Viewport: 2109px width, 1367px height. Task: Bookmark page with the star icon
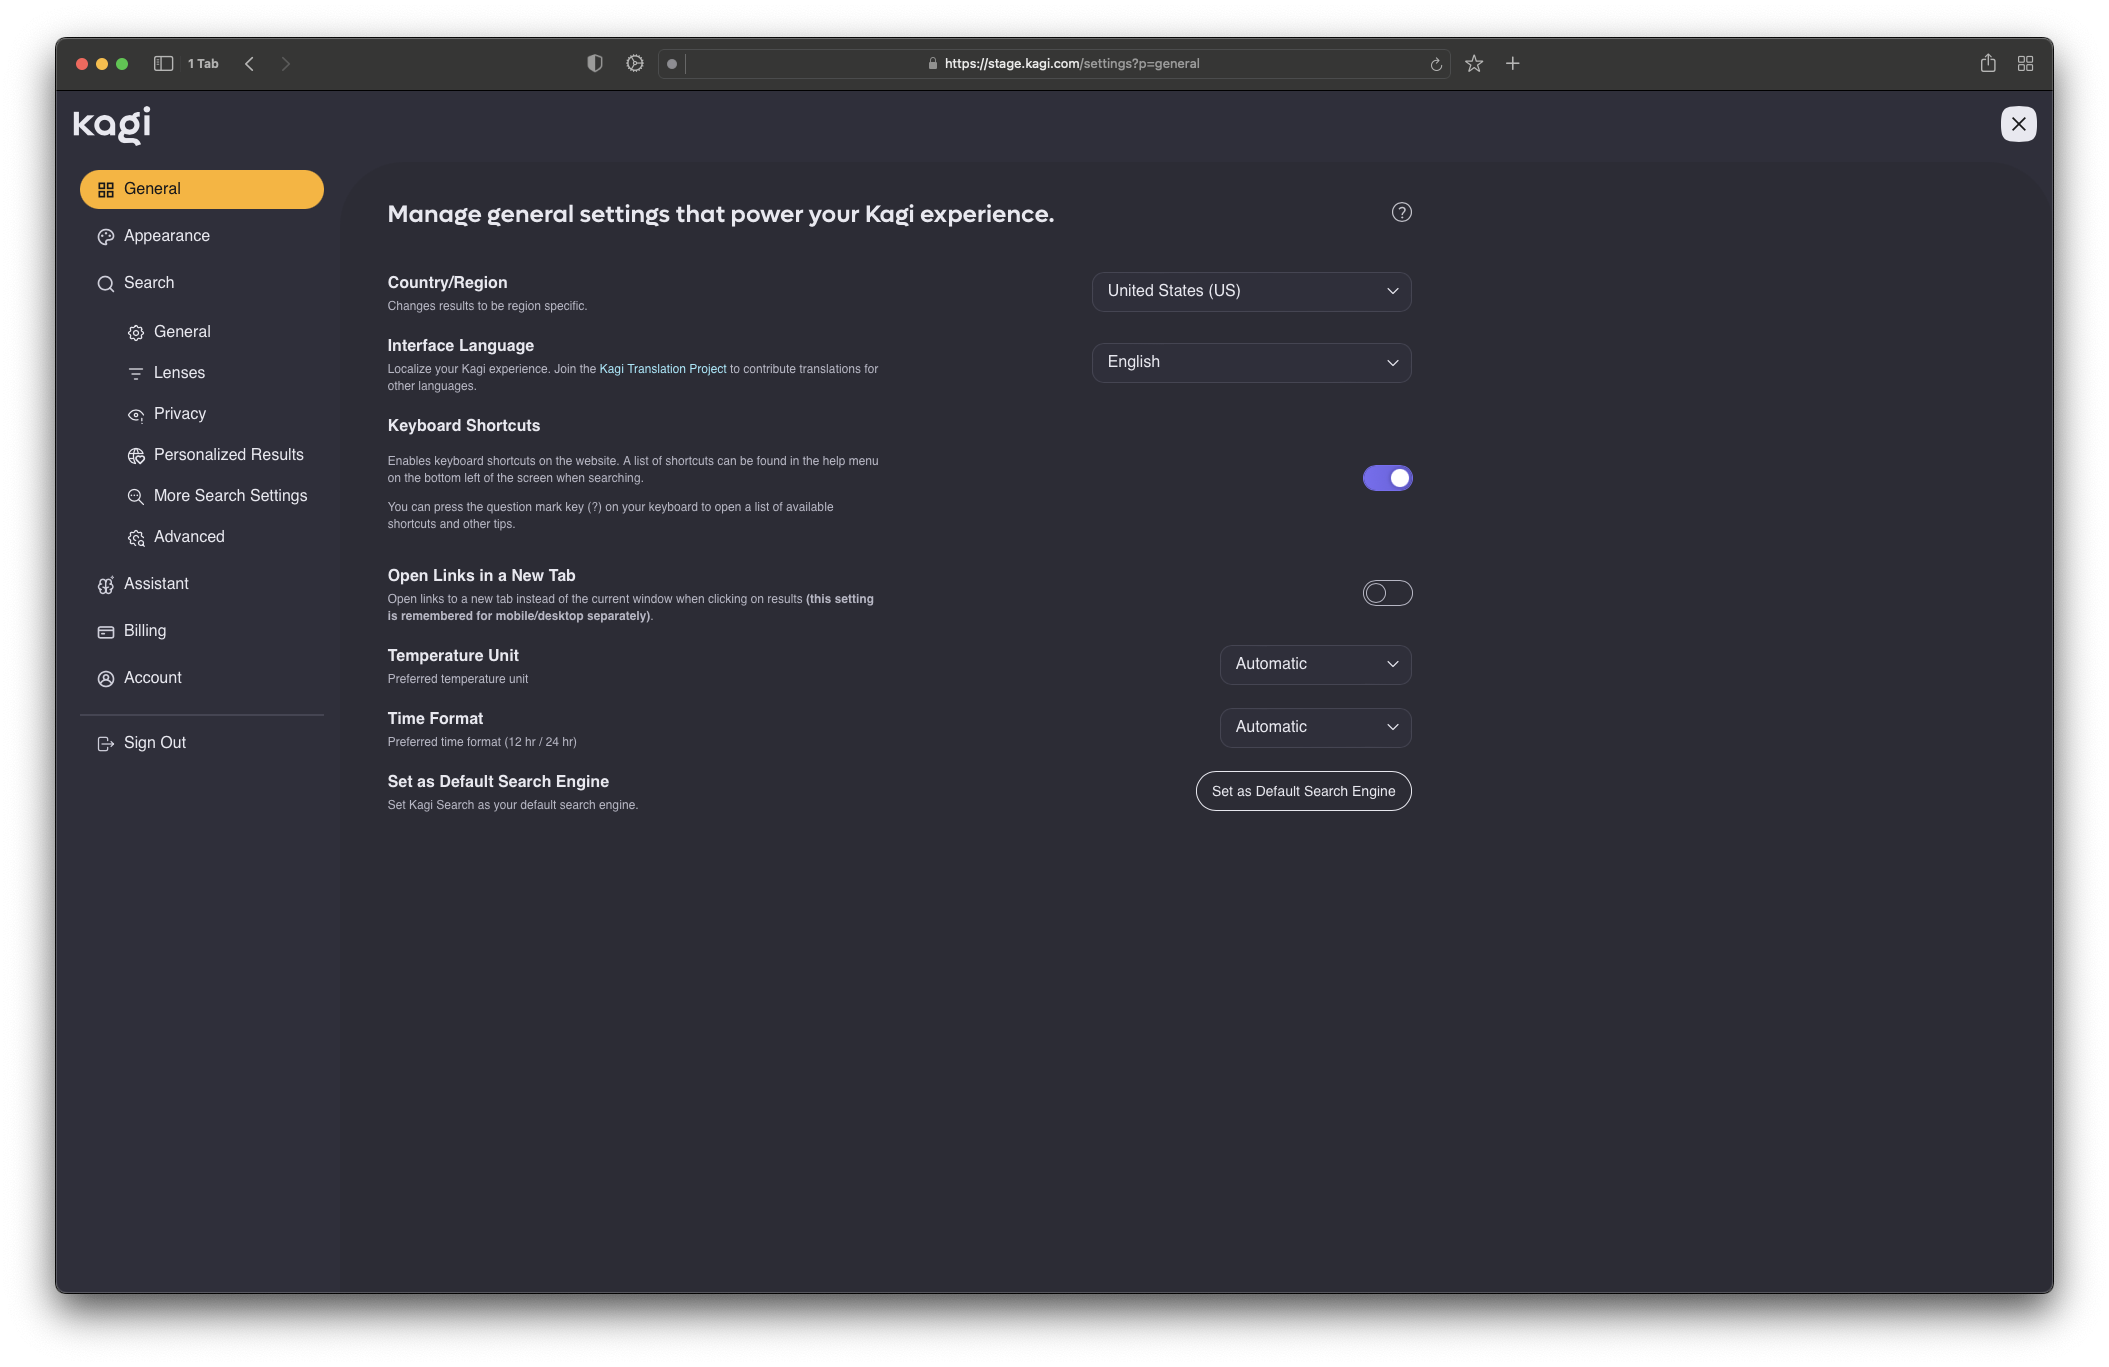[1473, 64]
